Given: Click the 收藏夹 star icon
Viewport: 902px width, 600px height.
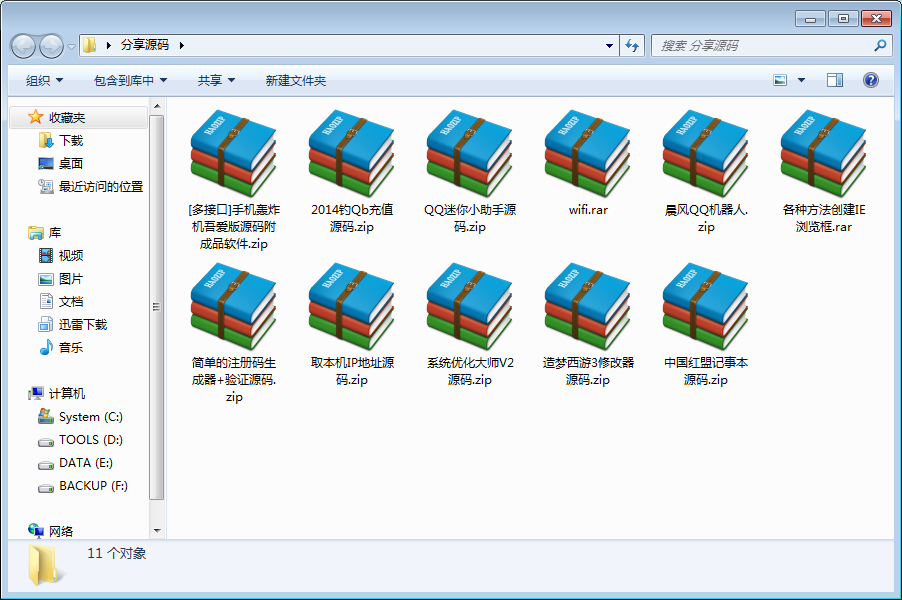Looking at the screenshot, I should pos(36,117).
